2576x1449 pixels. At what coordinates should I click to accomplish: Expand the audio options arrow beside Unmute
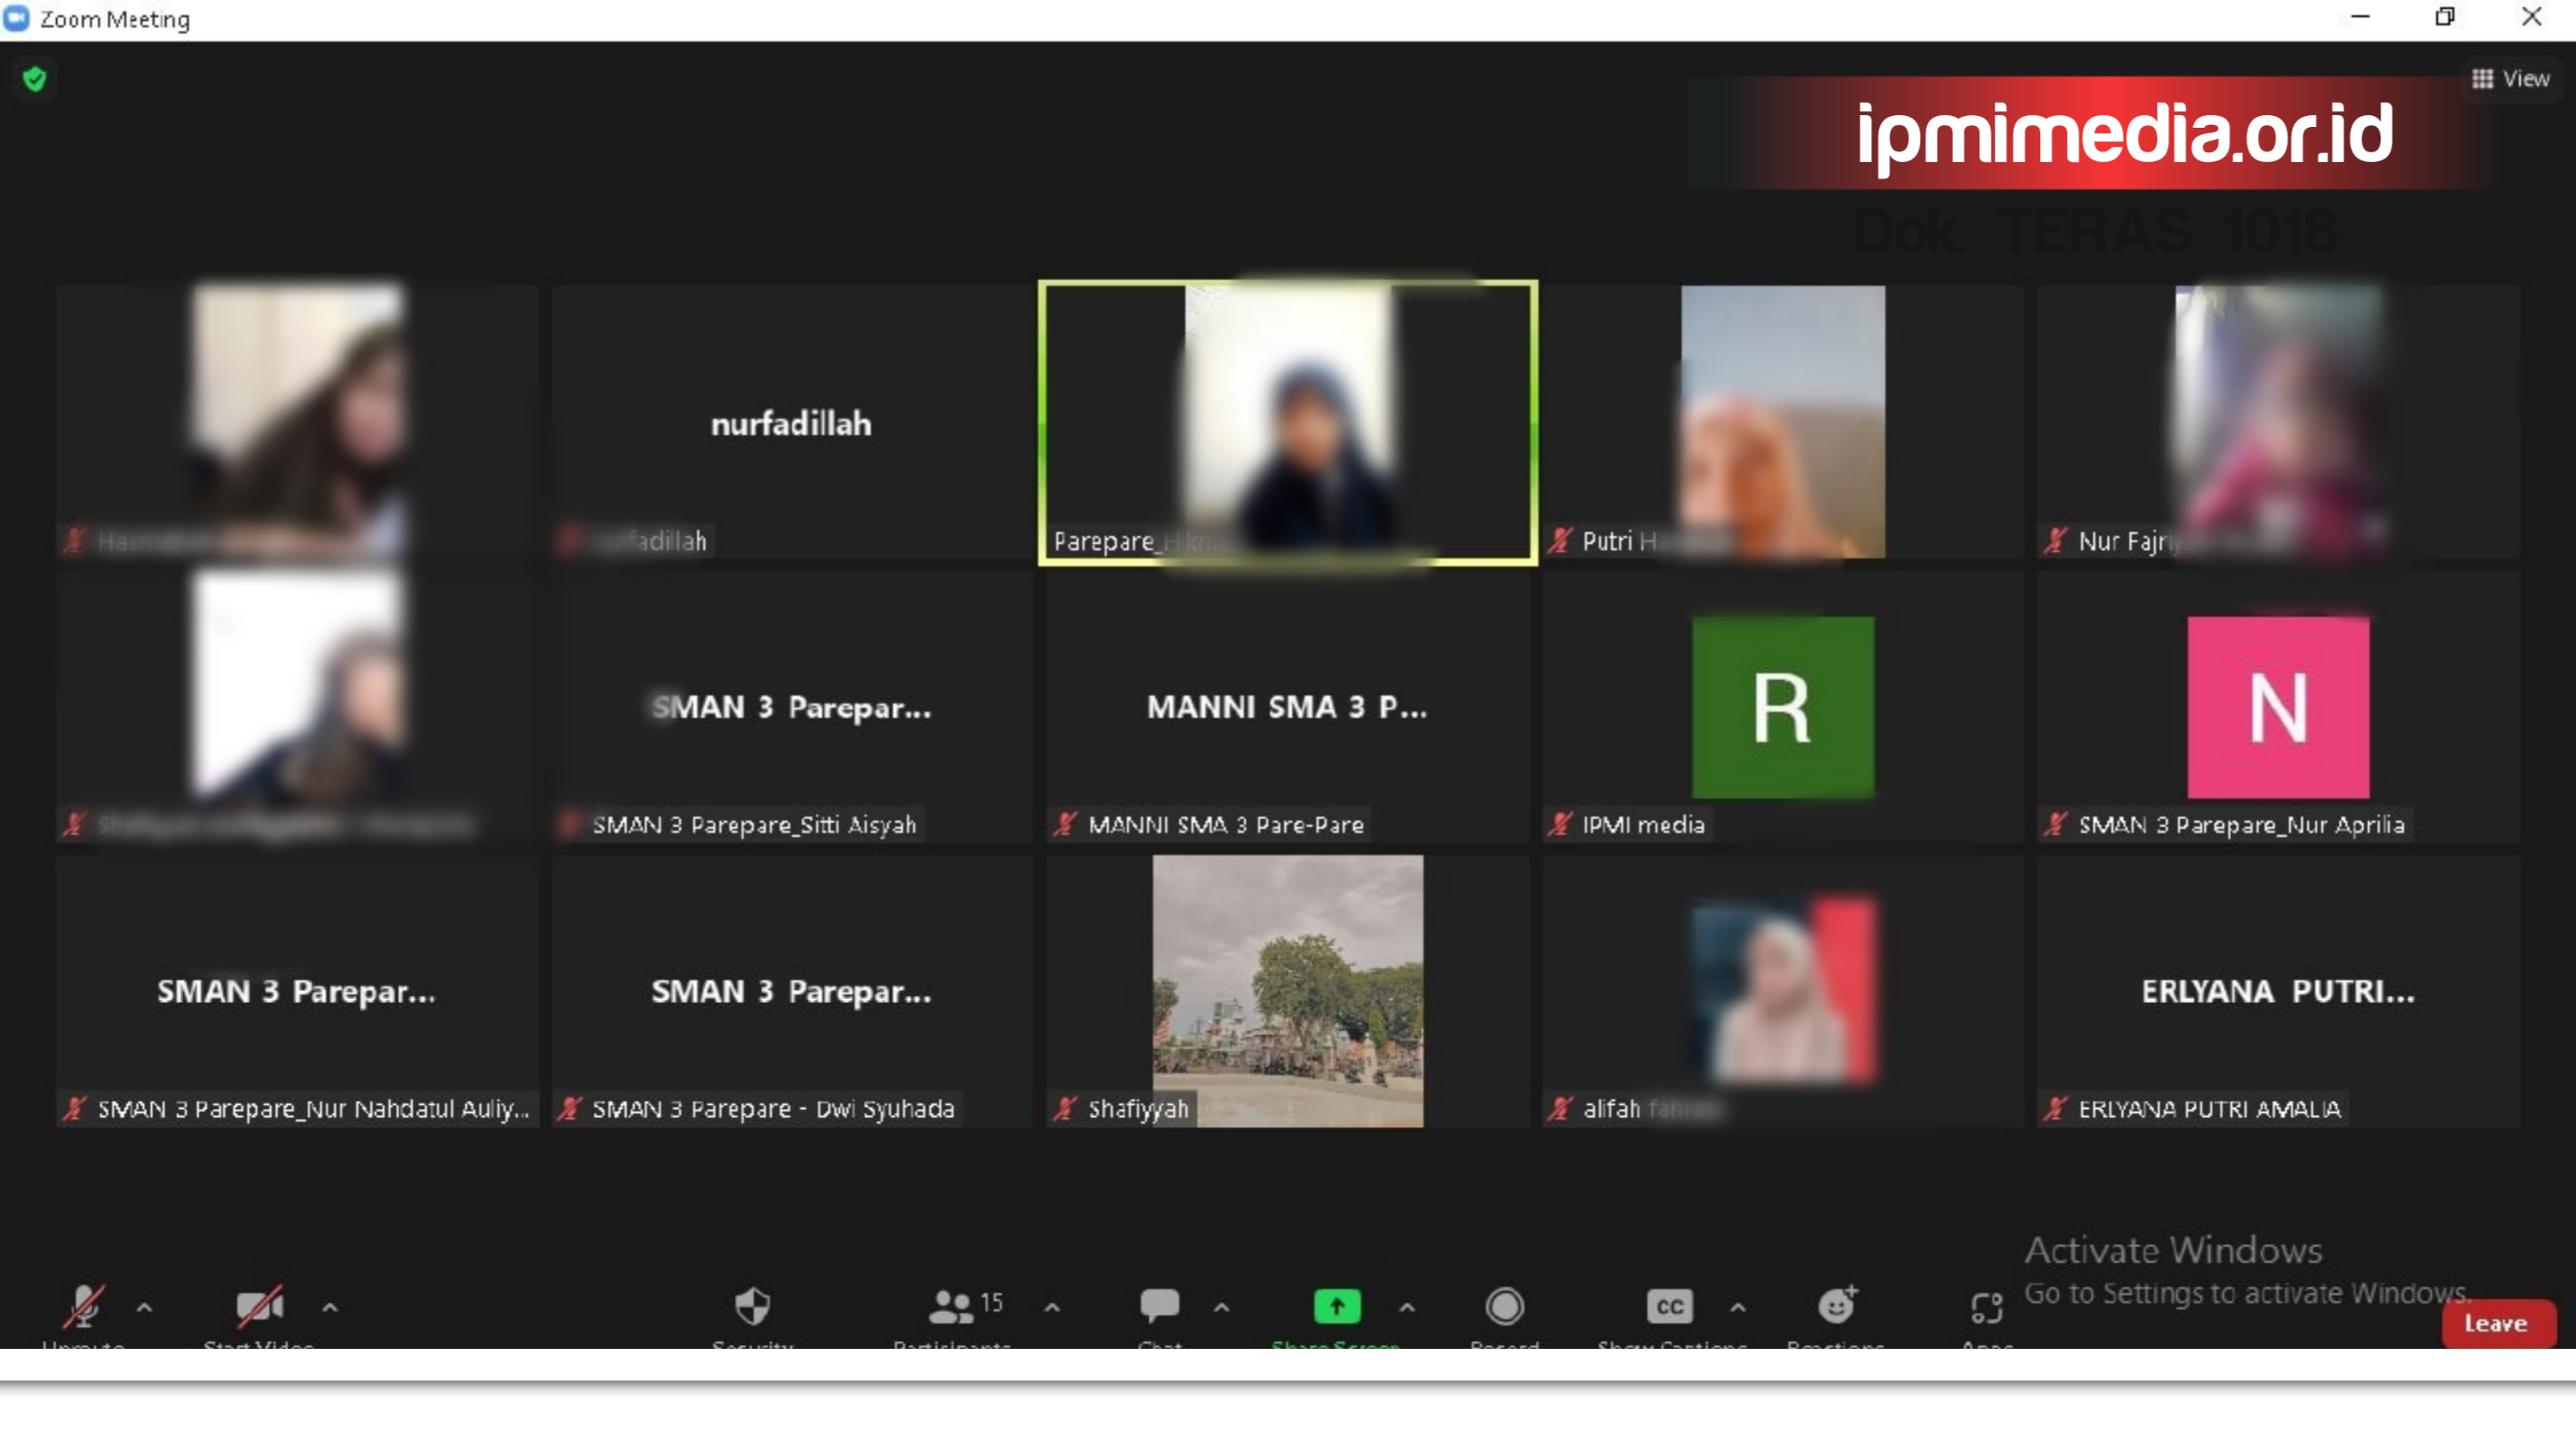pos(145,1307)
